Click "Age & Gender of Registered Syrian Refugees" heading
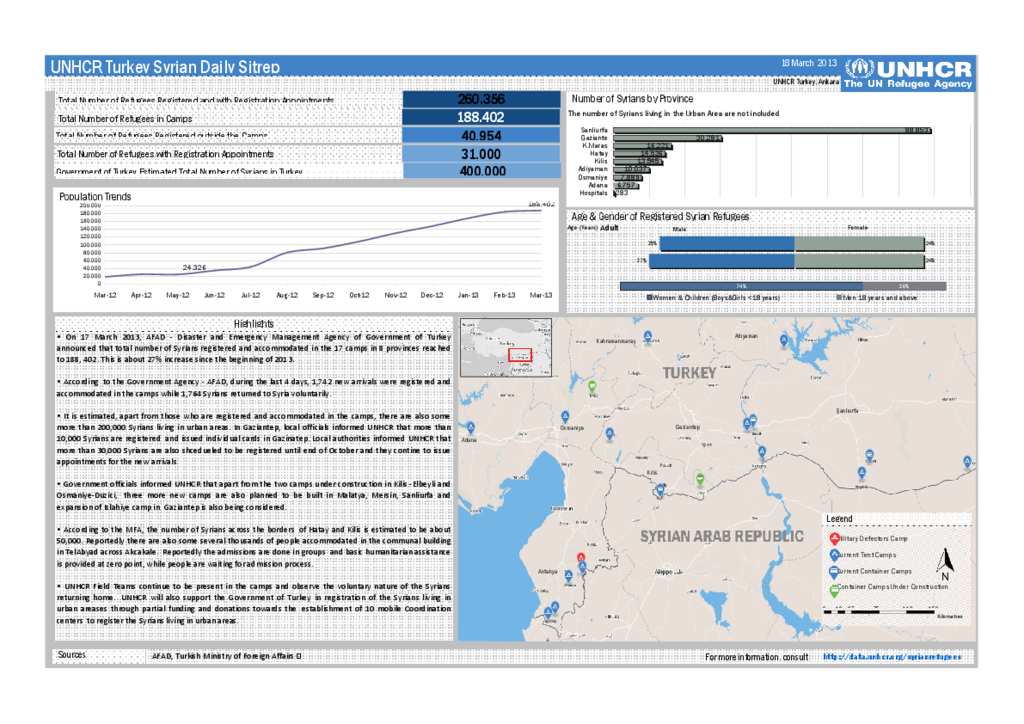 click(x=660, y=216)
